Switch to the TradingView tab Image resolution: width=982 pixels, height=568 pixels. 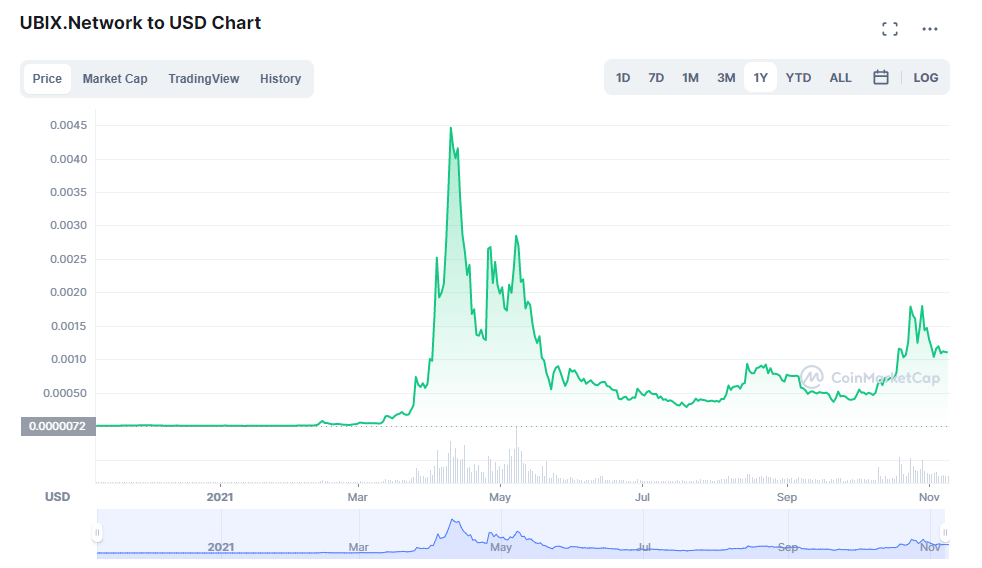coord(204,79)
